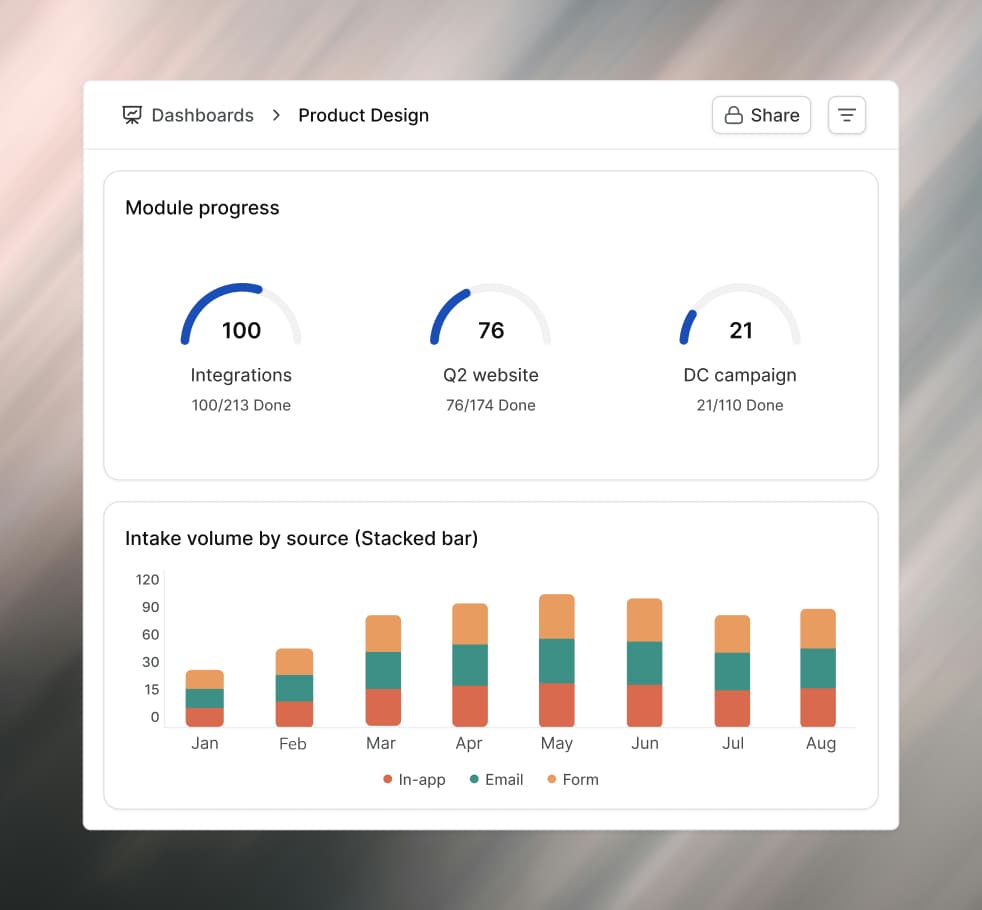Click the breadcrumb chevron after Dashboards

pyautogui.click(x=276, y=115)
